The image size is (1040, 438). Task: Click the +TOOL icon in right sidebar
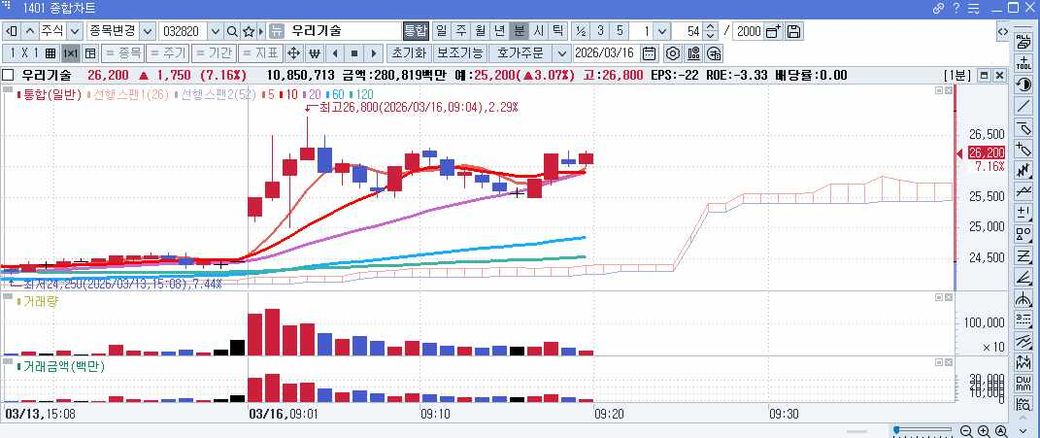1023,62
